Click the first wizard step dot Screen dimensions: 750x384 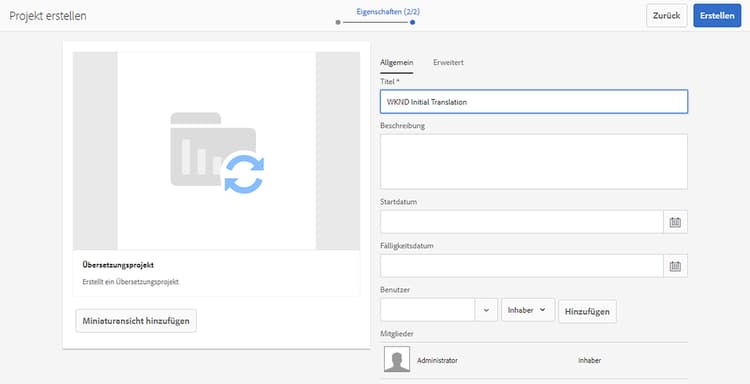tap(338, 22)
